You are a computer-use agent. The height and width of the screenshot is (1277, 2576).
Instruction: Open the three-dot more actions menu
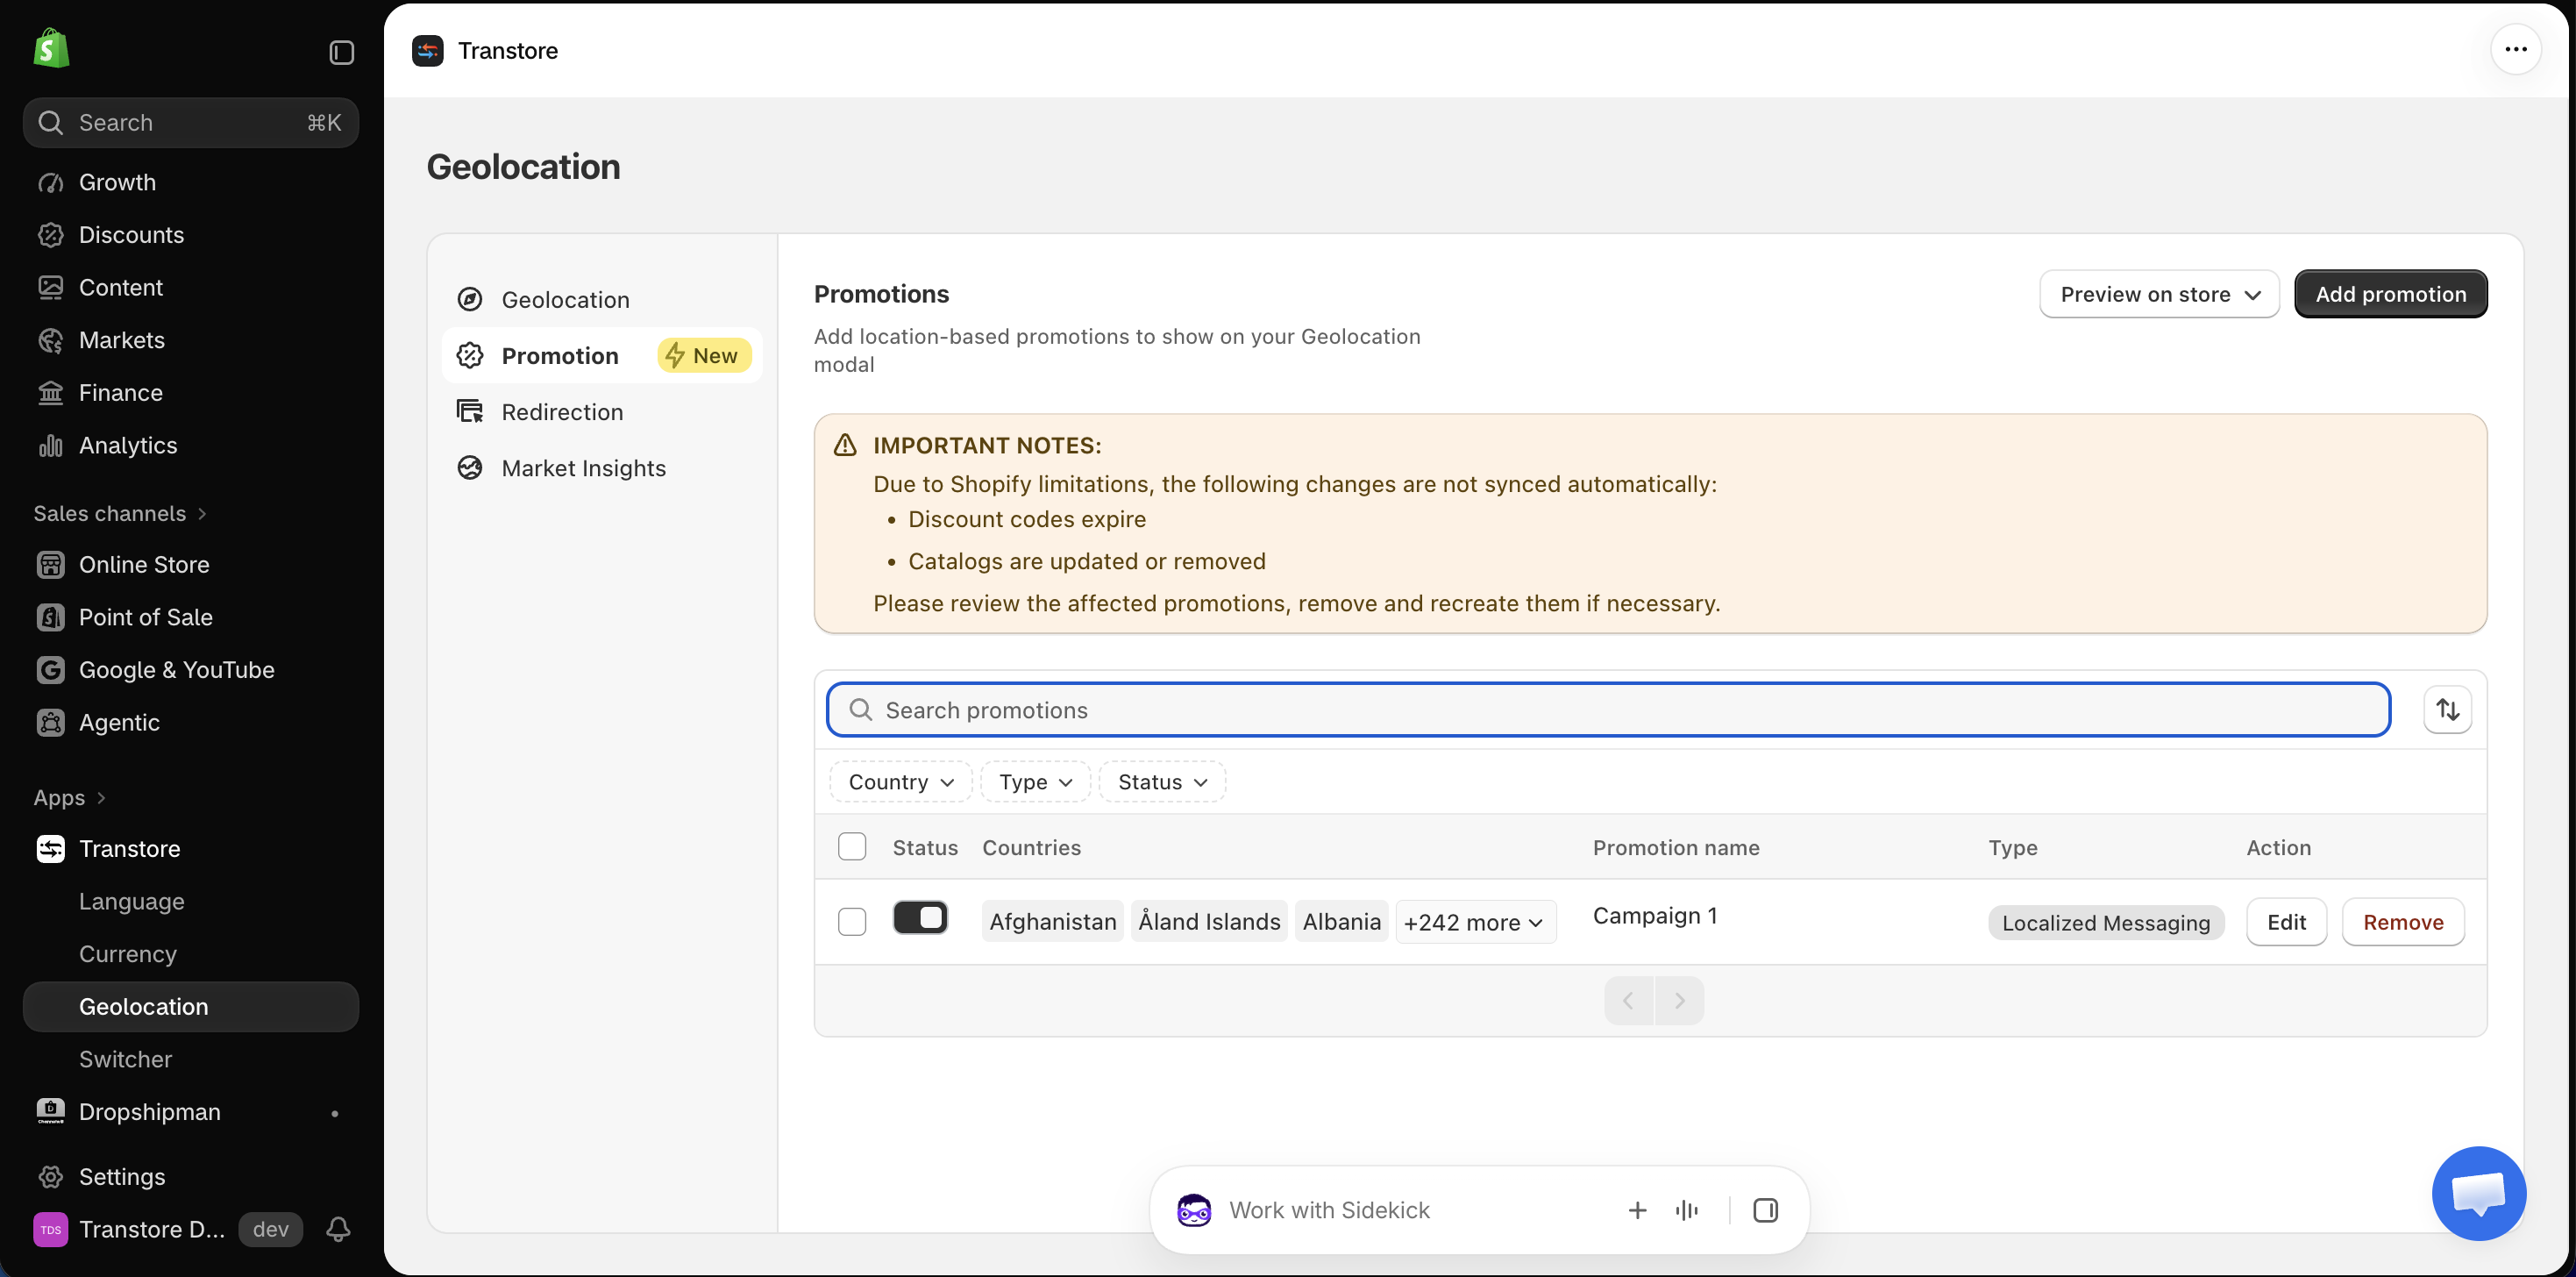tap(2515, 49)
